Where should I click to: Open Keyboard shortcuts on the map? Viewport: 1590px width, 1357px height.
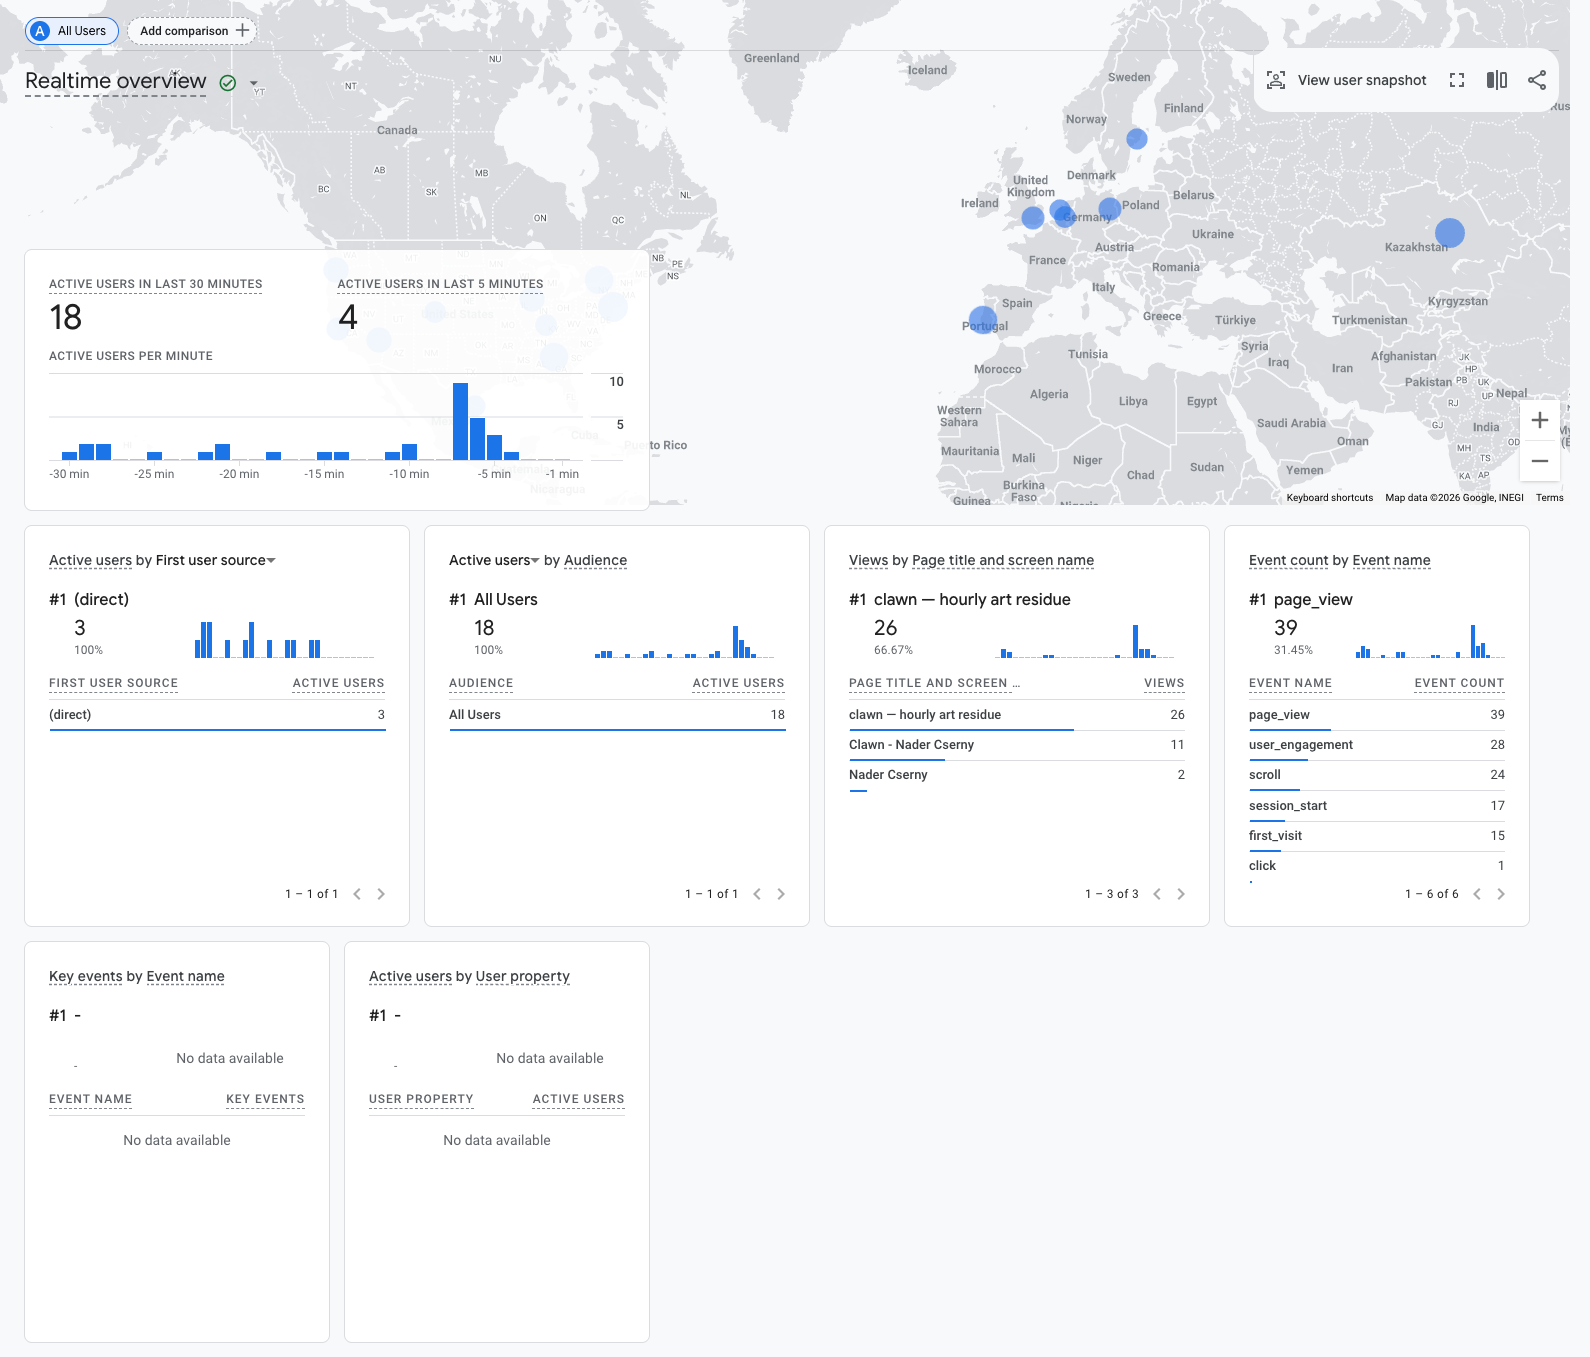coord(1330,497)
